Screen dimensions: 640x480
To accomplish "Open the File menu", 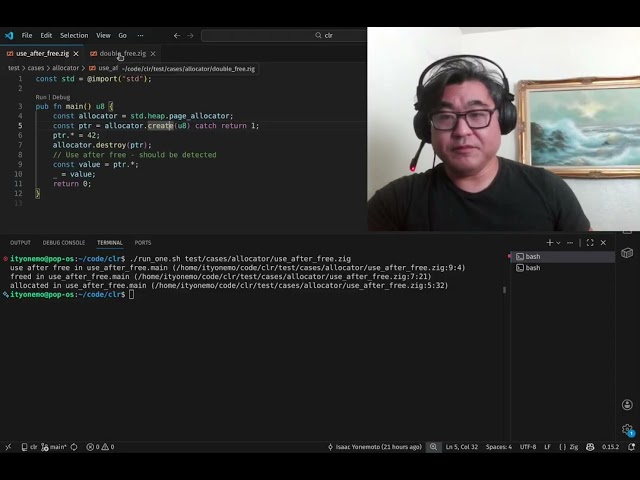I will point(27,36).
